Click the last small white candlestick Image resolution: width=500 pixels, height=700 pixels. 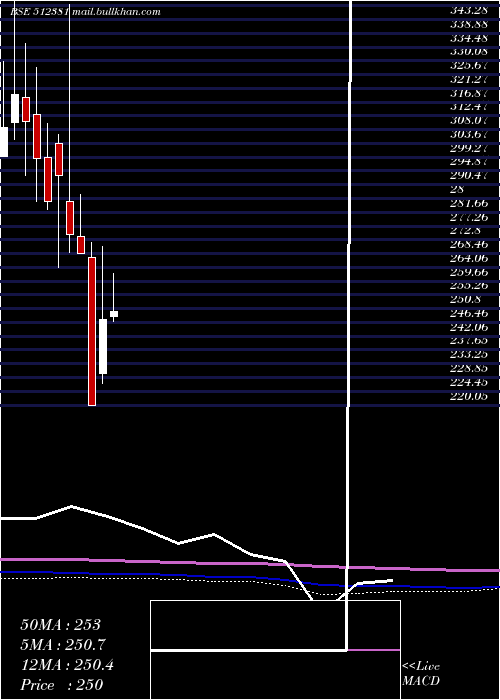(114, 314)
